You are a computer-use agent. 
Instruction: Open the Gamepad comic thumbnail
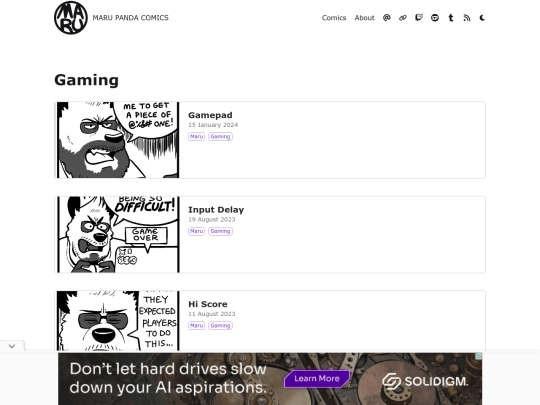pyautogui.click(x=117, y=140)
